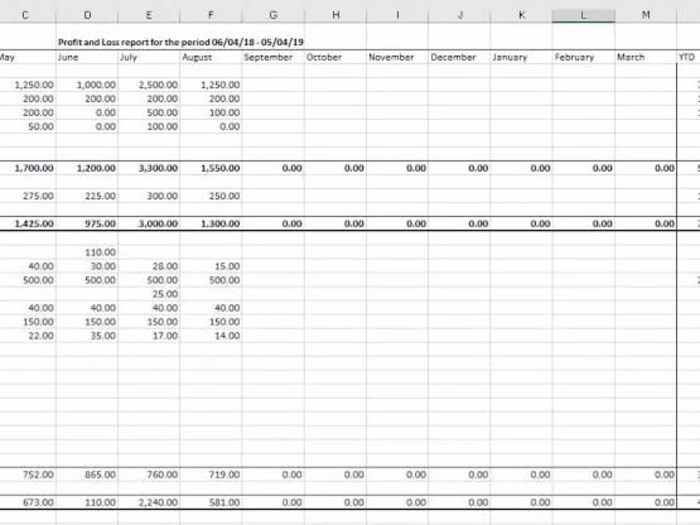Select the 275.00 cell
The height and width of the screenshot is (525, 700).
[28, 196]
